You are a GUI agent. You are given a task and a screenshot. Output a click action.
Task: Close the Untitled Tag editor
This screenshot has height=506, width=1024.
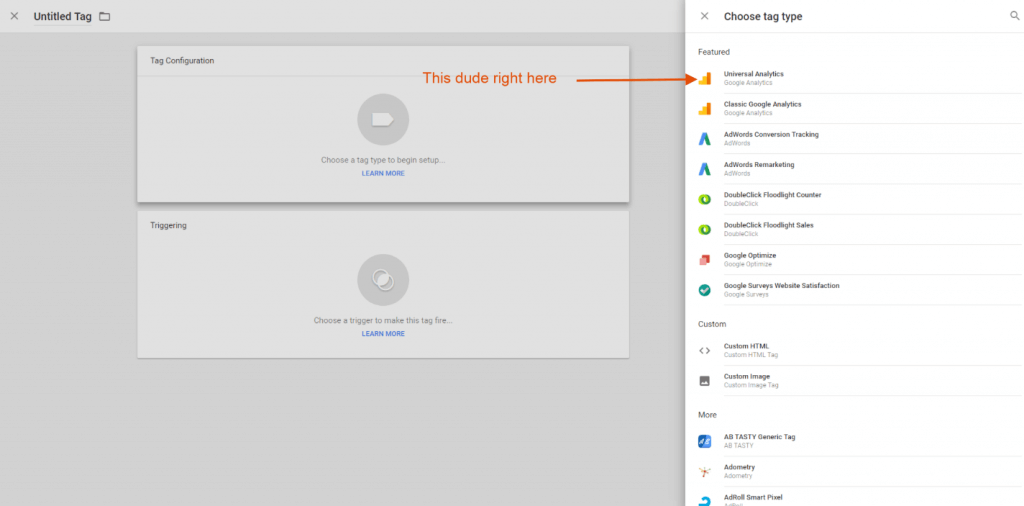(14, 16)
